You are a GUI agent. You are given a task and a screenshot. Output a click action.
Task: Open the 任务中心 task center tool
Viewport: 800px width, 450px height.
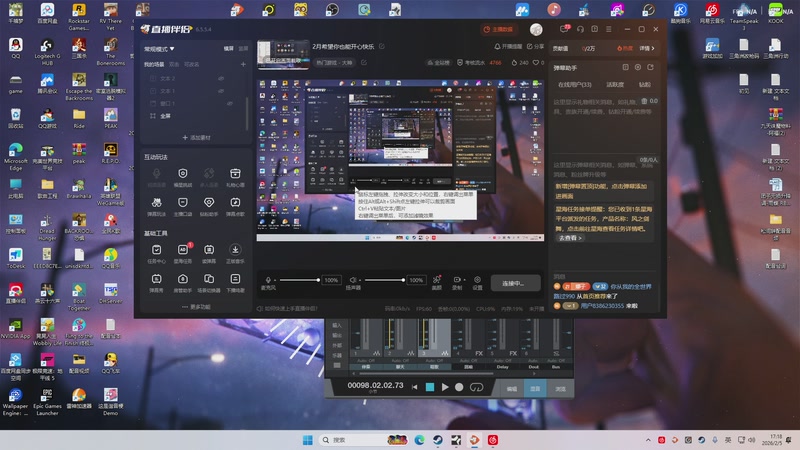(157, 251)
